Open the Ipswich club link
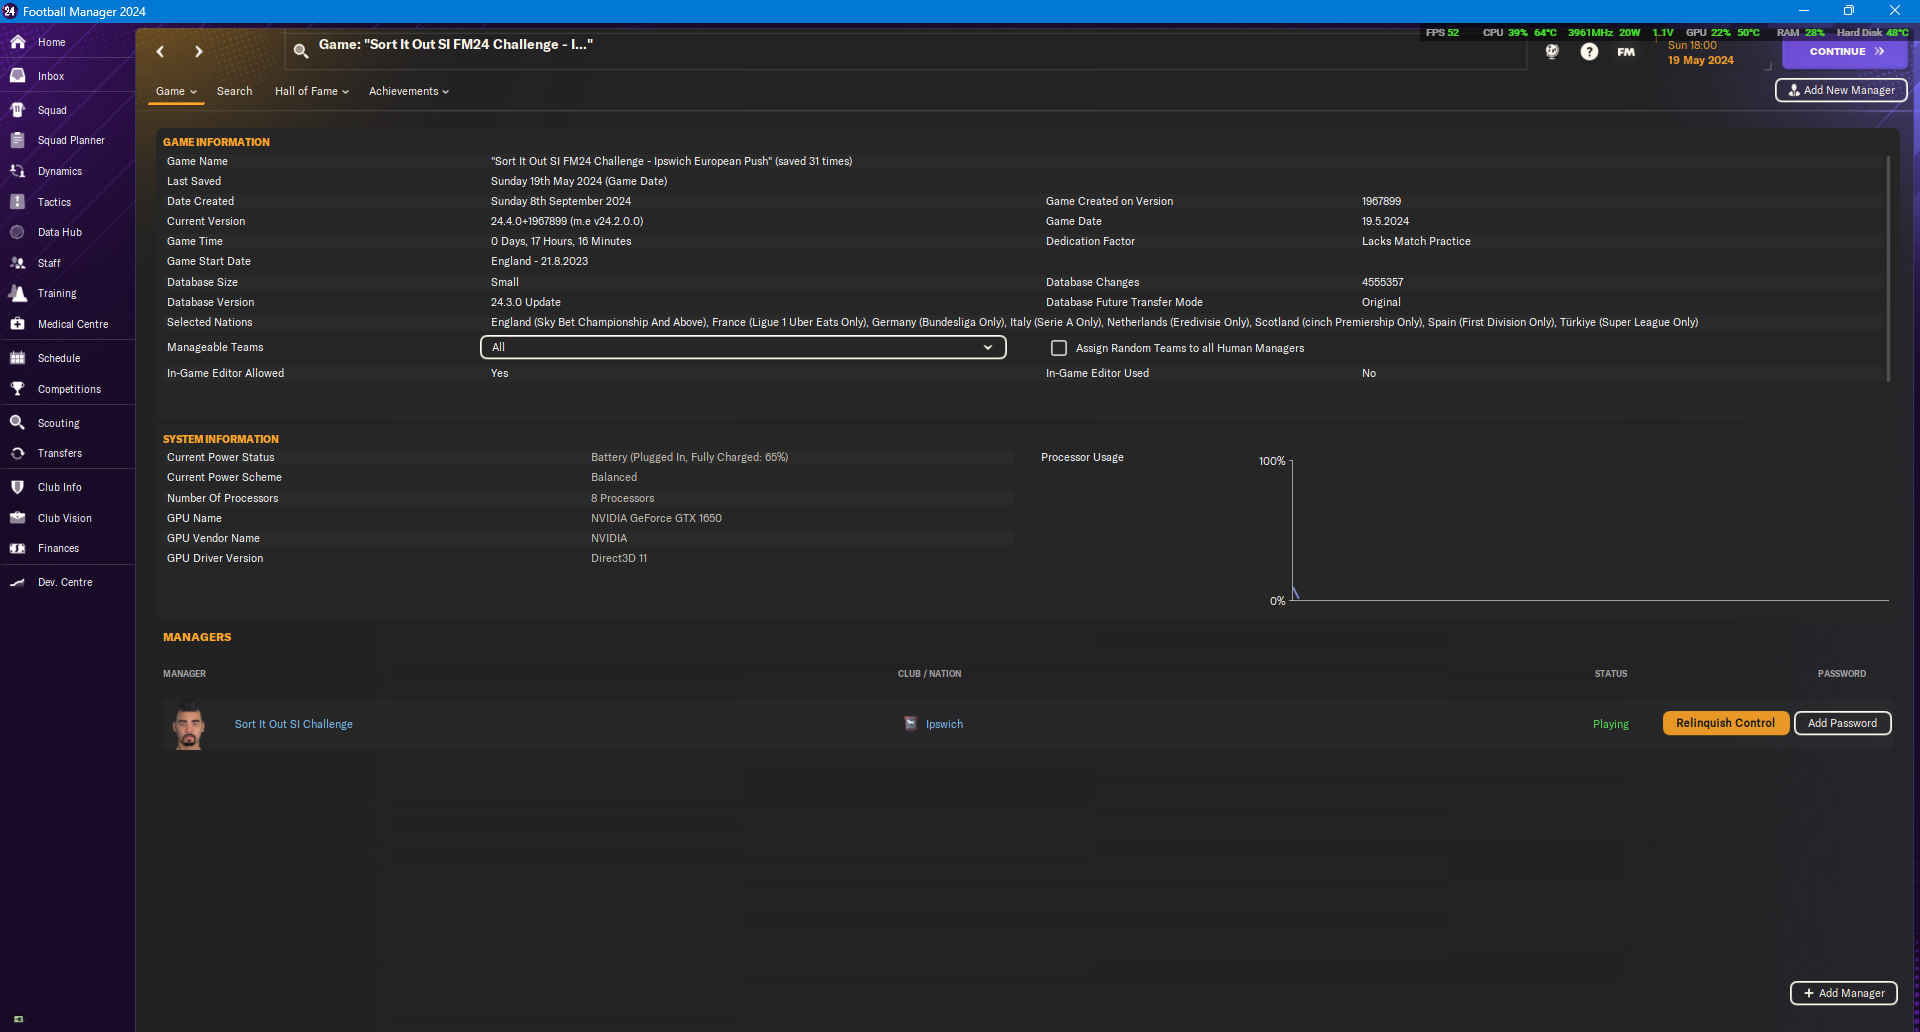The width and height of the screenshot is (1920, 1032). [944, 724]
